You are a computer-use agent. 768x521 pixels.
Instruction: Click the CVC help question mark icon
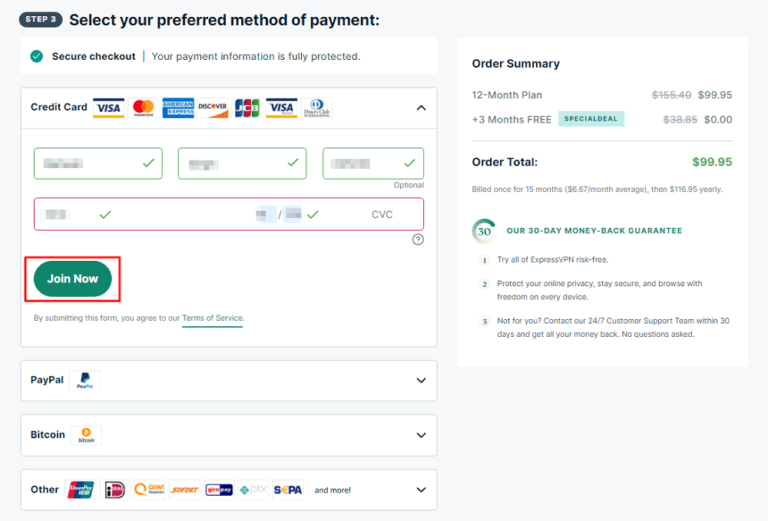(418, 239)
